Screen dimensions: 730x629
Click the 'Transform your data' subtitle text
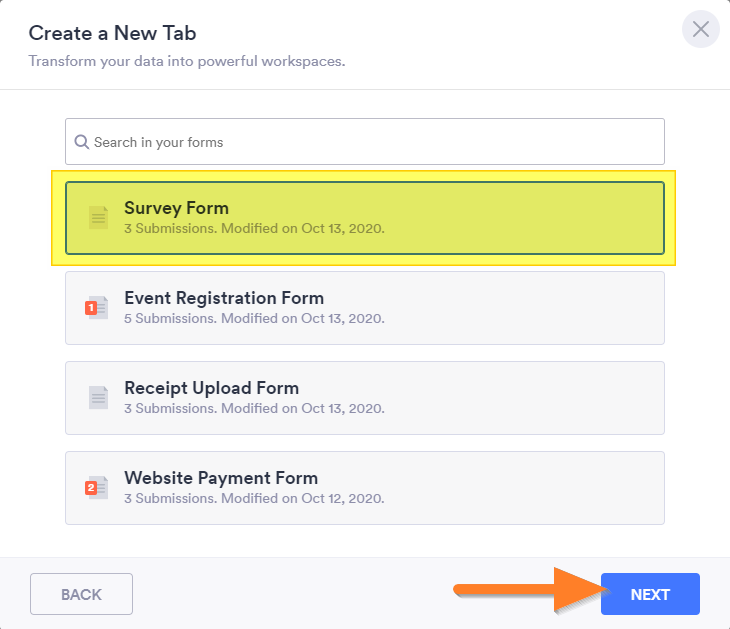click(186, 61)
